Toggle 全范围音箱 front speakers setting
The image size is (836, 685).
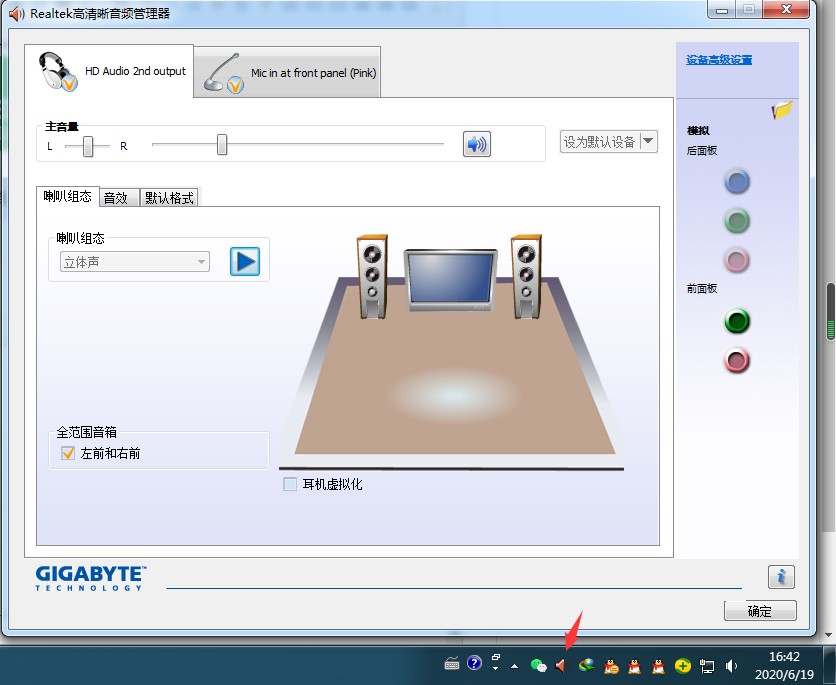(x=69, y=451)
